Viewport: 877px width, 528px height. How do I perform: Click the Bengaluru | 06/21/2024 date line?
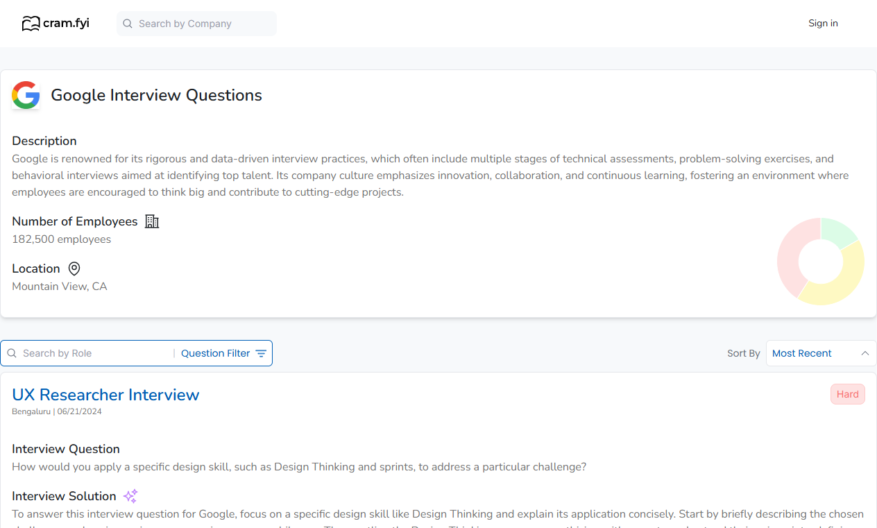tap(56, 412)
